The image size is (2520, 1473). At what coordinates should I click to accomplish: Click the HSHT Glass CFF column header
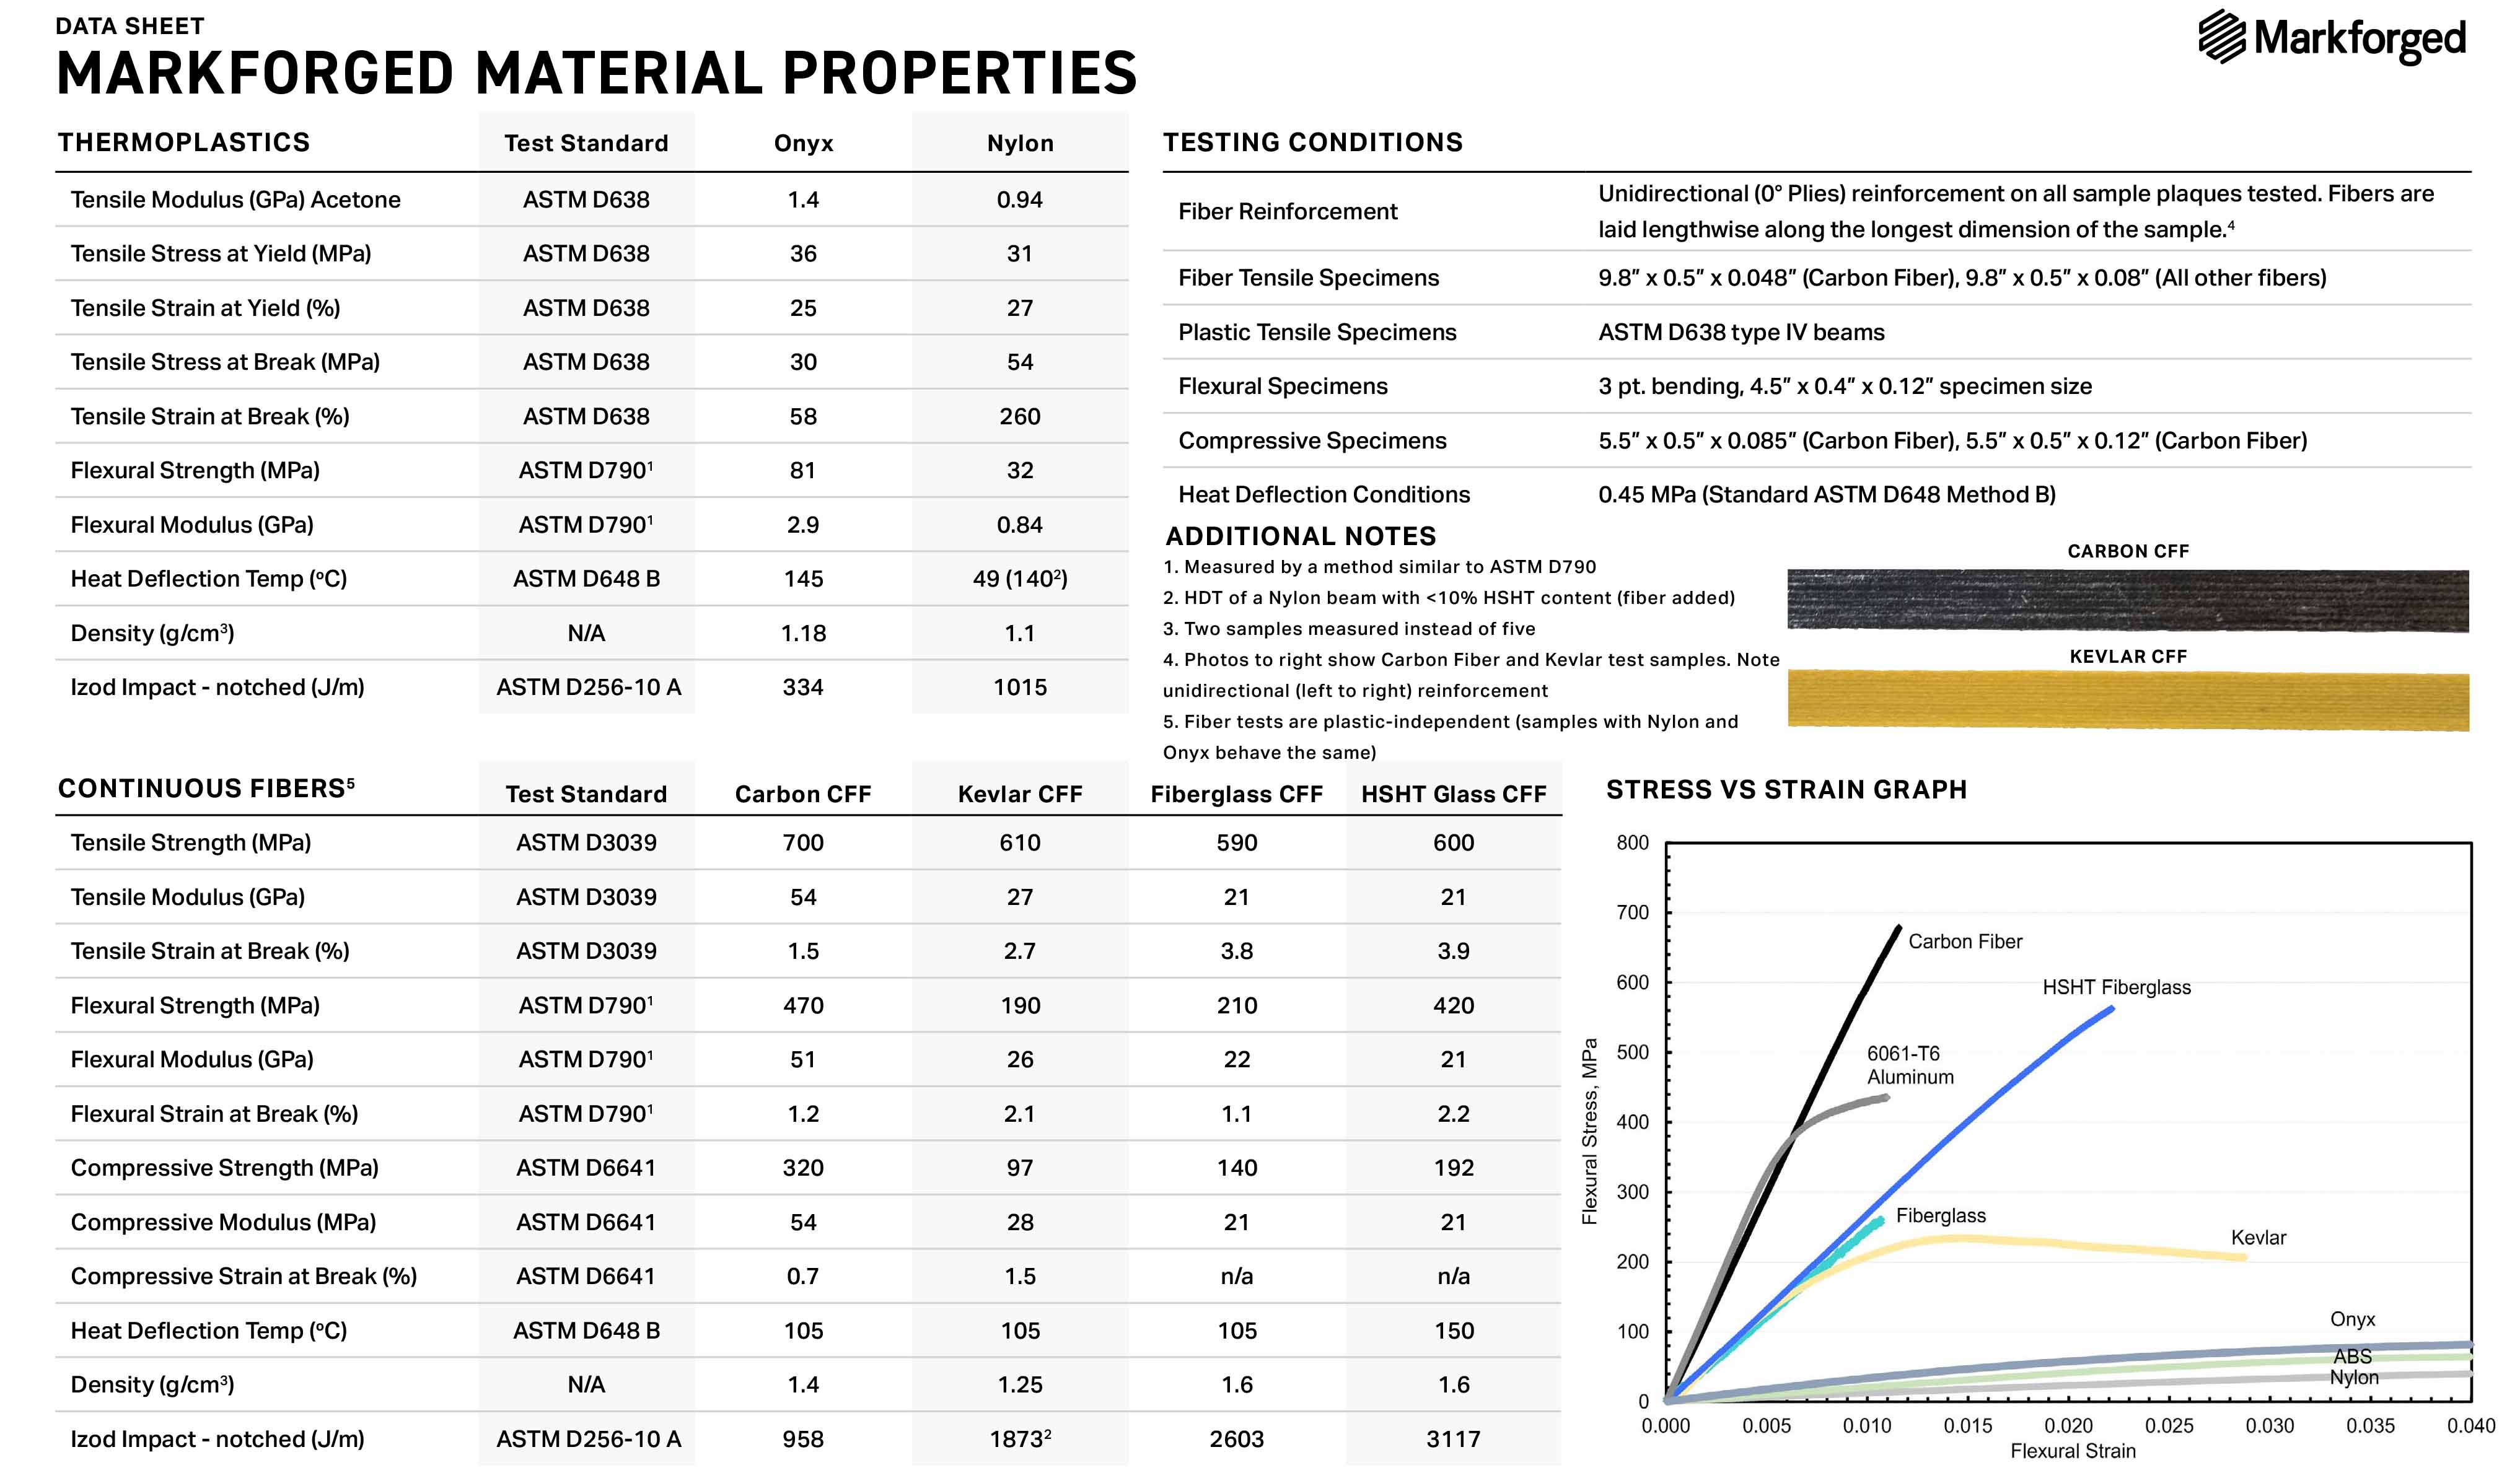pyautogui.click(x=1453, y=794)
